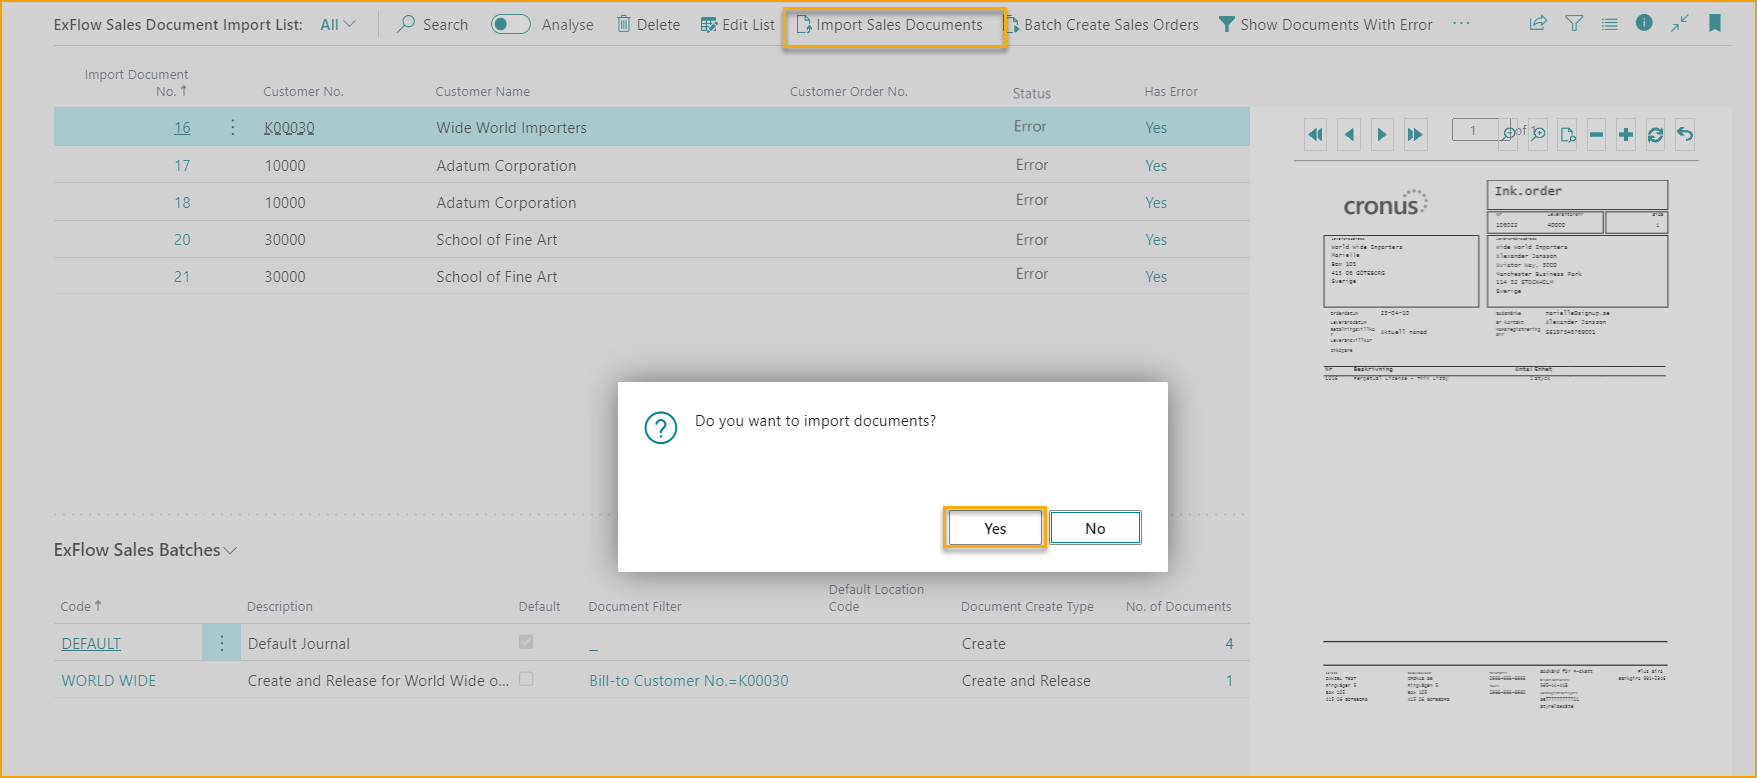Open more actions ellipsis in toolbar

click(1461, 24)
